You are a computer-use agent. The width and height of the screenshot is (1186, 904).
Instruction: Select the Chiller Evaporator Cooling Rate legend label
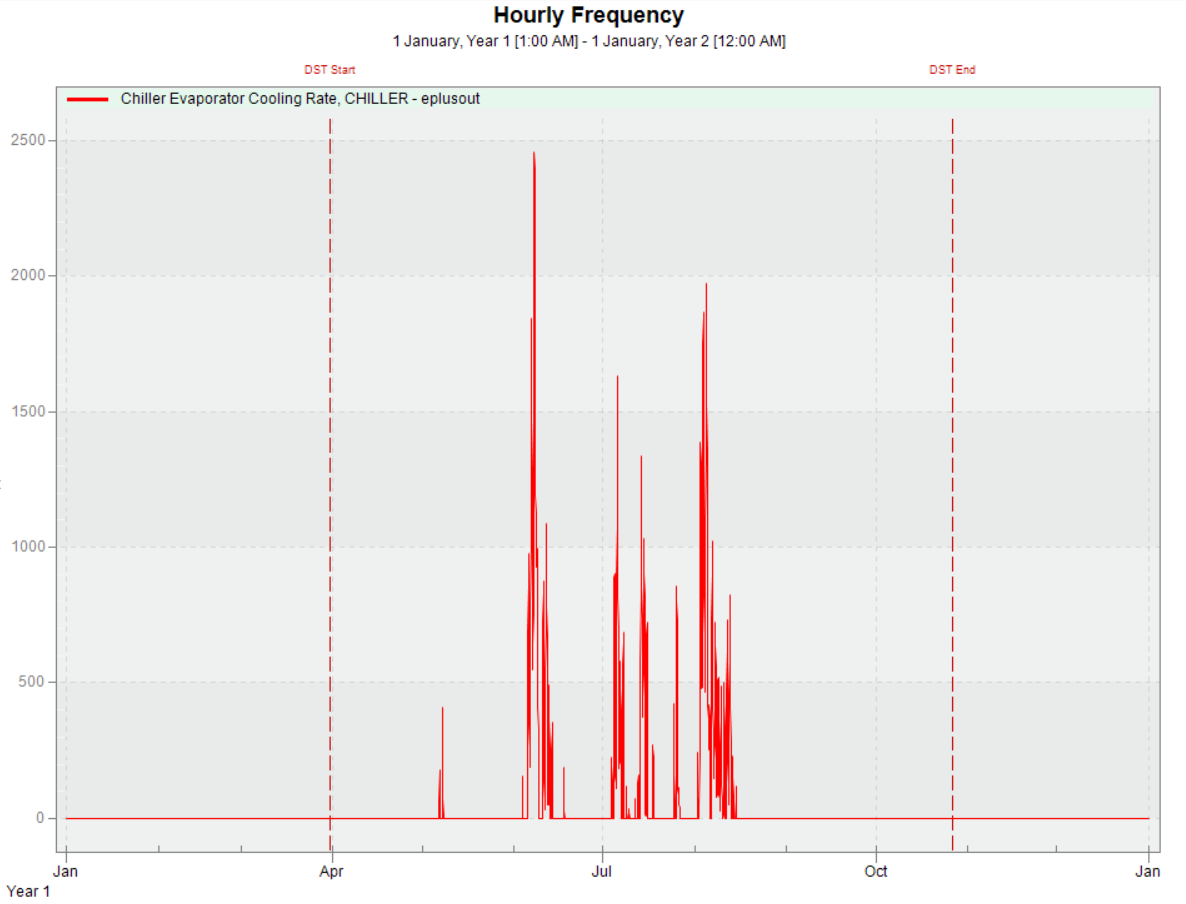coord(300,99)
